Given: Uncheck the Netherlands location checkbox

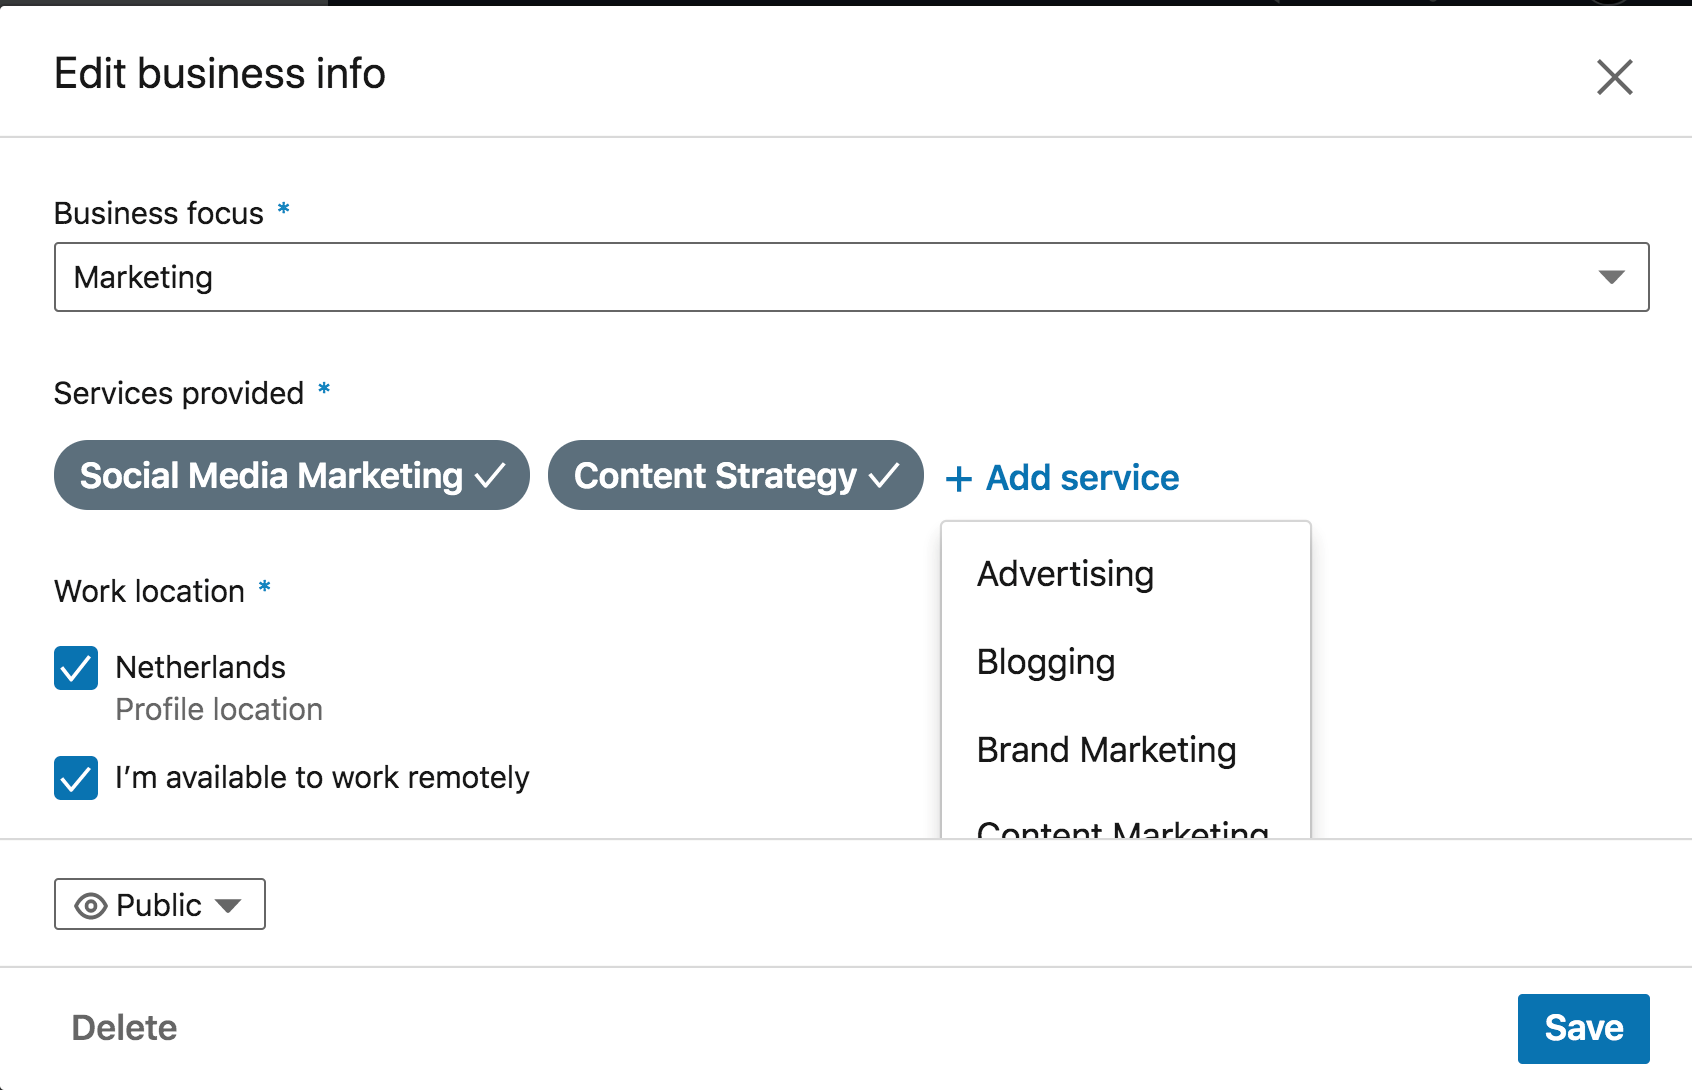Looking at the screenshot, I should click(76, 668).
